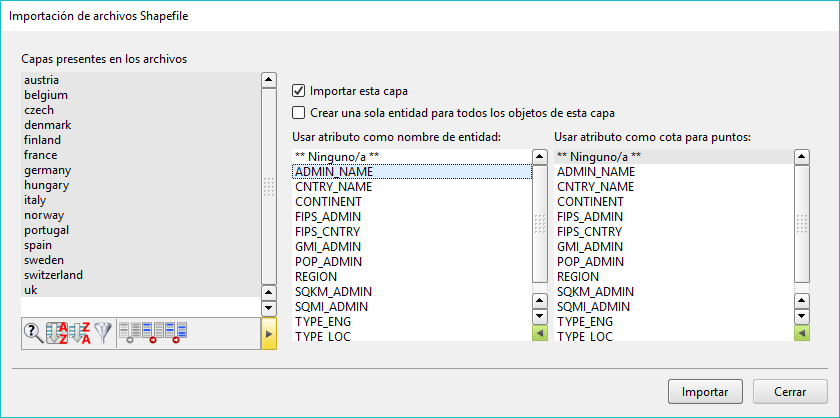Uncheck 'Importar esta capa' checkbox
840x418 pixels.
tap(298, 91)
